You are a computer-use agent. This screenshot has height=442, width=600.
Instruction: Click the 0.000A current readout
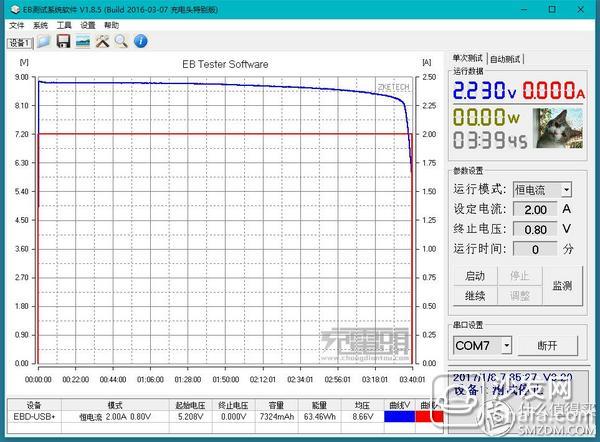[553, 91]
